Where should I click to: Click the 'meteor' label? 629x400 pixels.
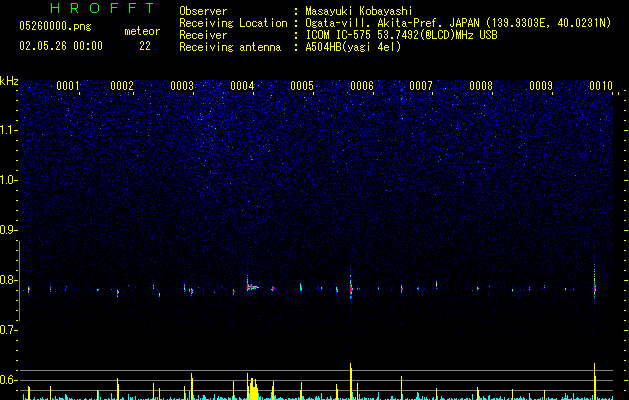tap(142, 31)
